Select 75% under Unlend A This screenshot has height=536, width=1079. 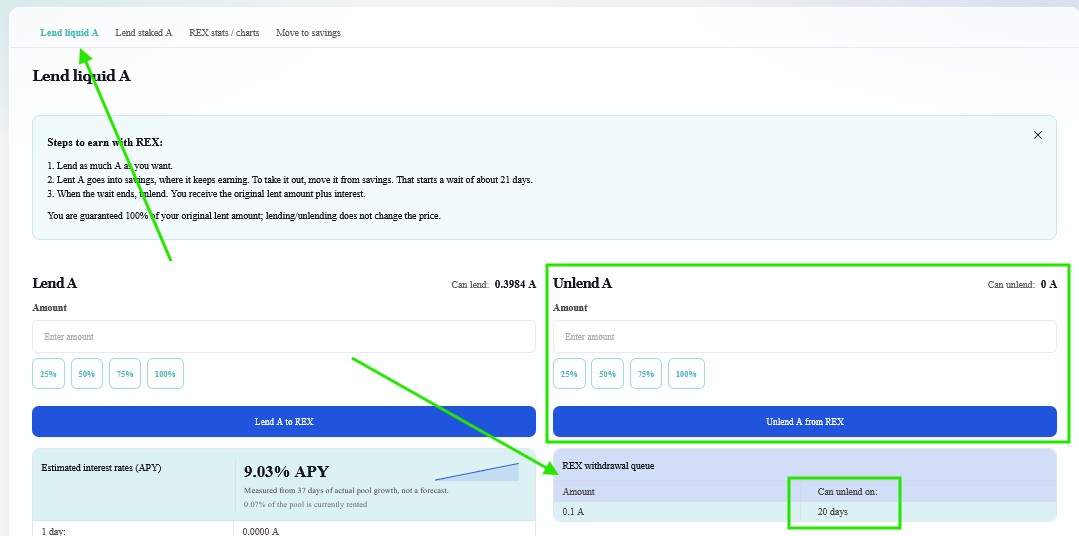(x=645, y=374)
